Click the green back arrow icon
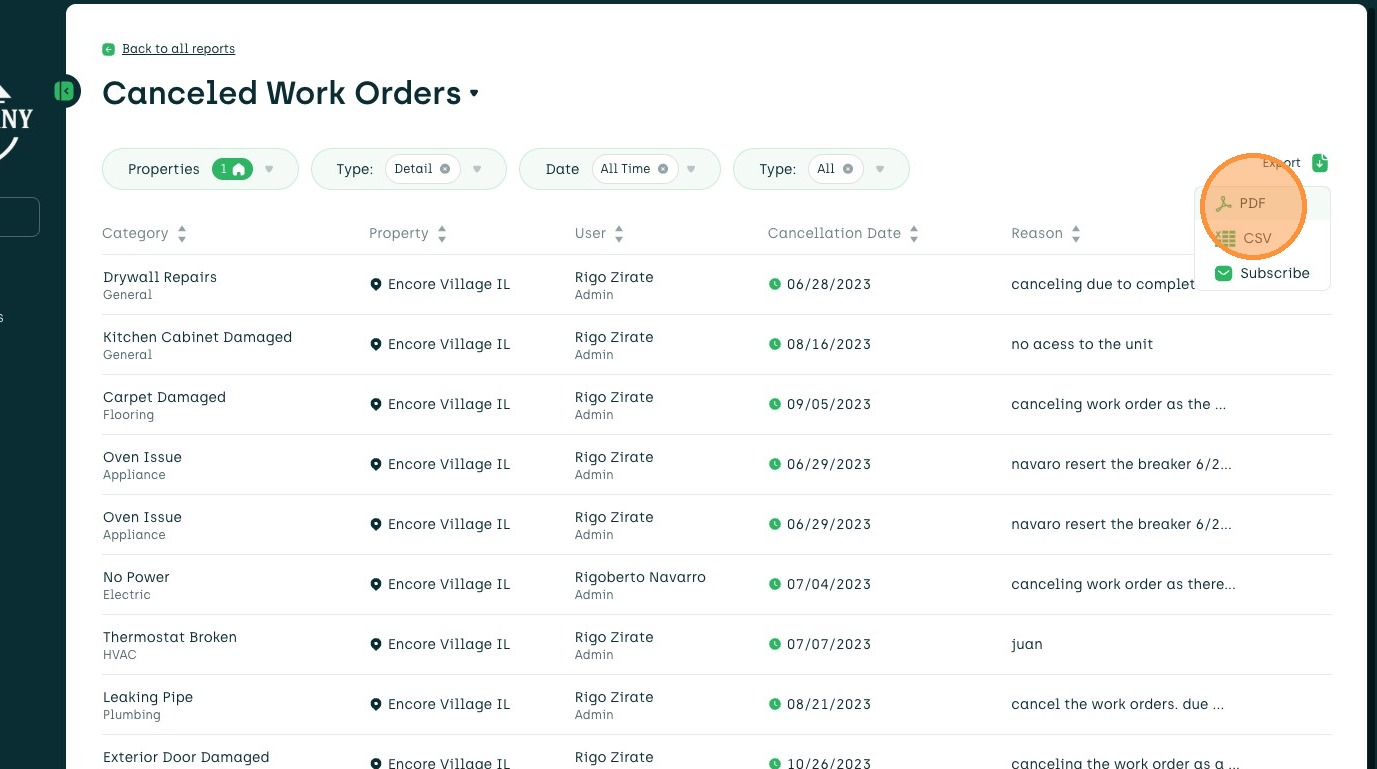The width and height of the screenshot is (1377, 769). [108, 49]
